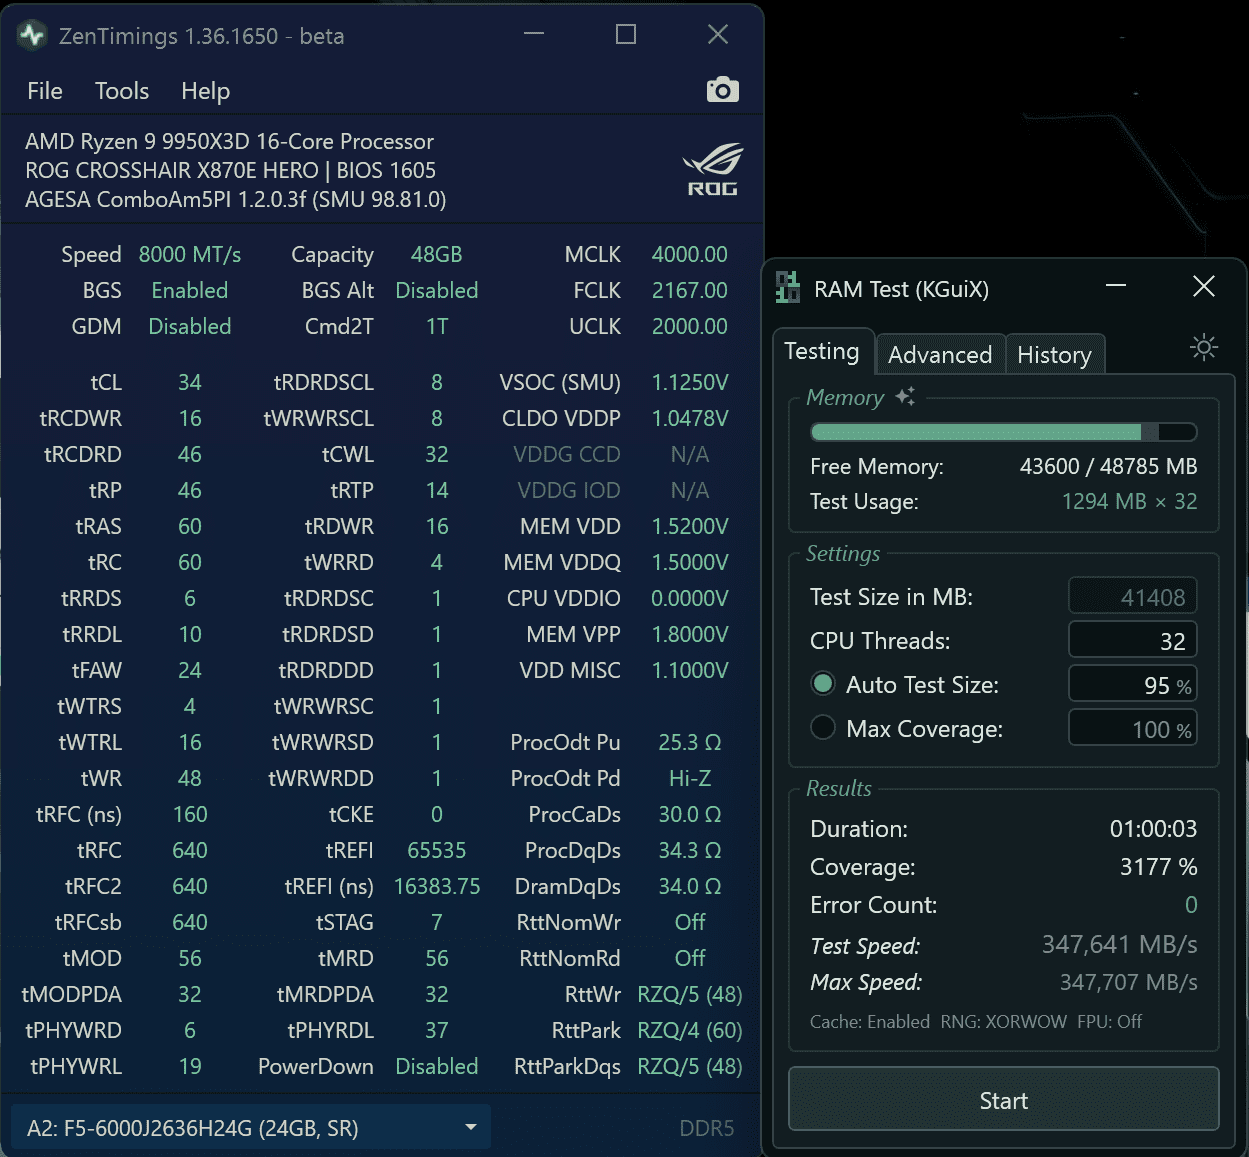
Task: Click the sparkle icon beside Memory
Action: (905, 396)
